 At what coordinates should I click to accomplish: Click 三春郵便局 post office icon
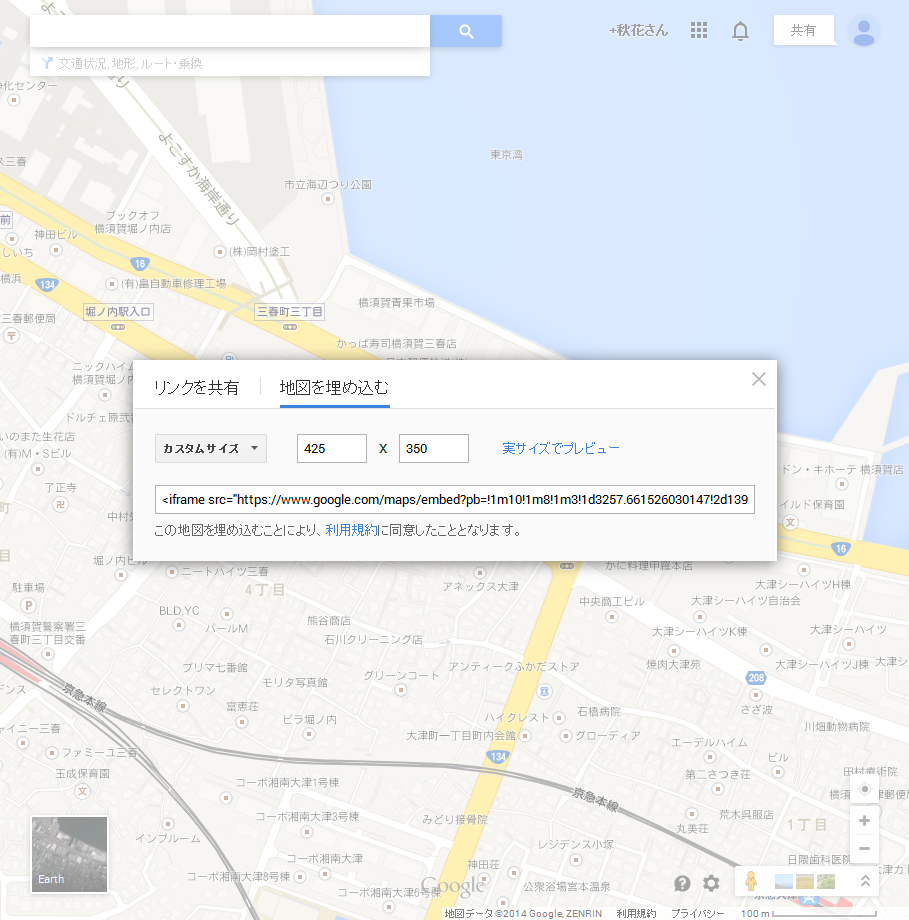pos(11,336)
